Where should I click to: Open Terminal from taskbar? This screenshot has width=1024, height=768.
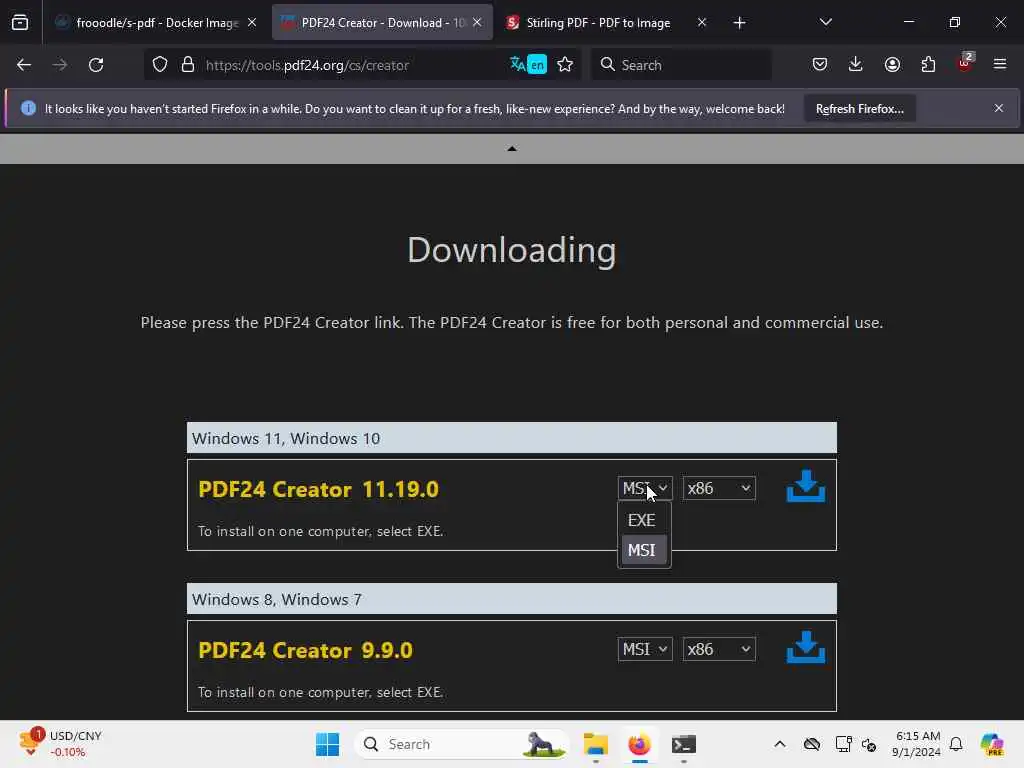coord(684,744)
